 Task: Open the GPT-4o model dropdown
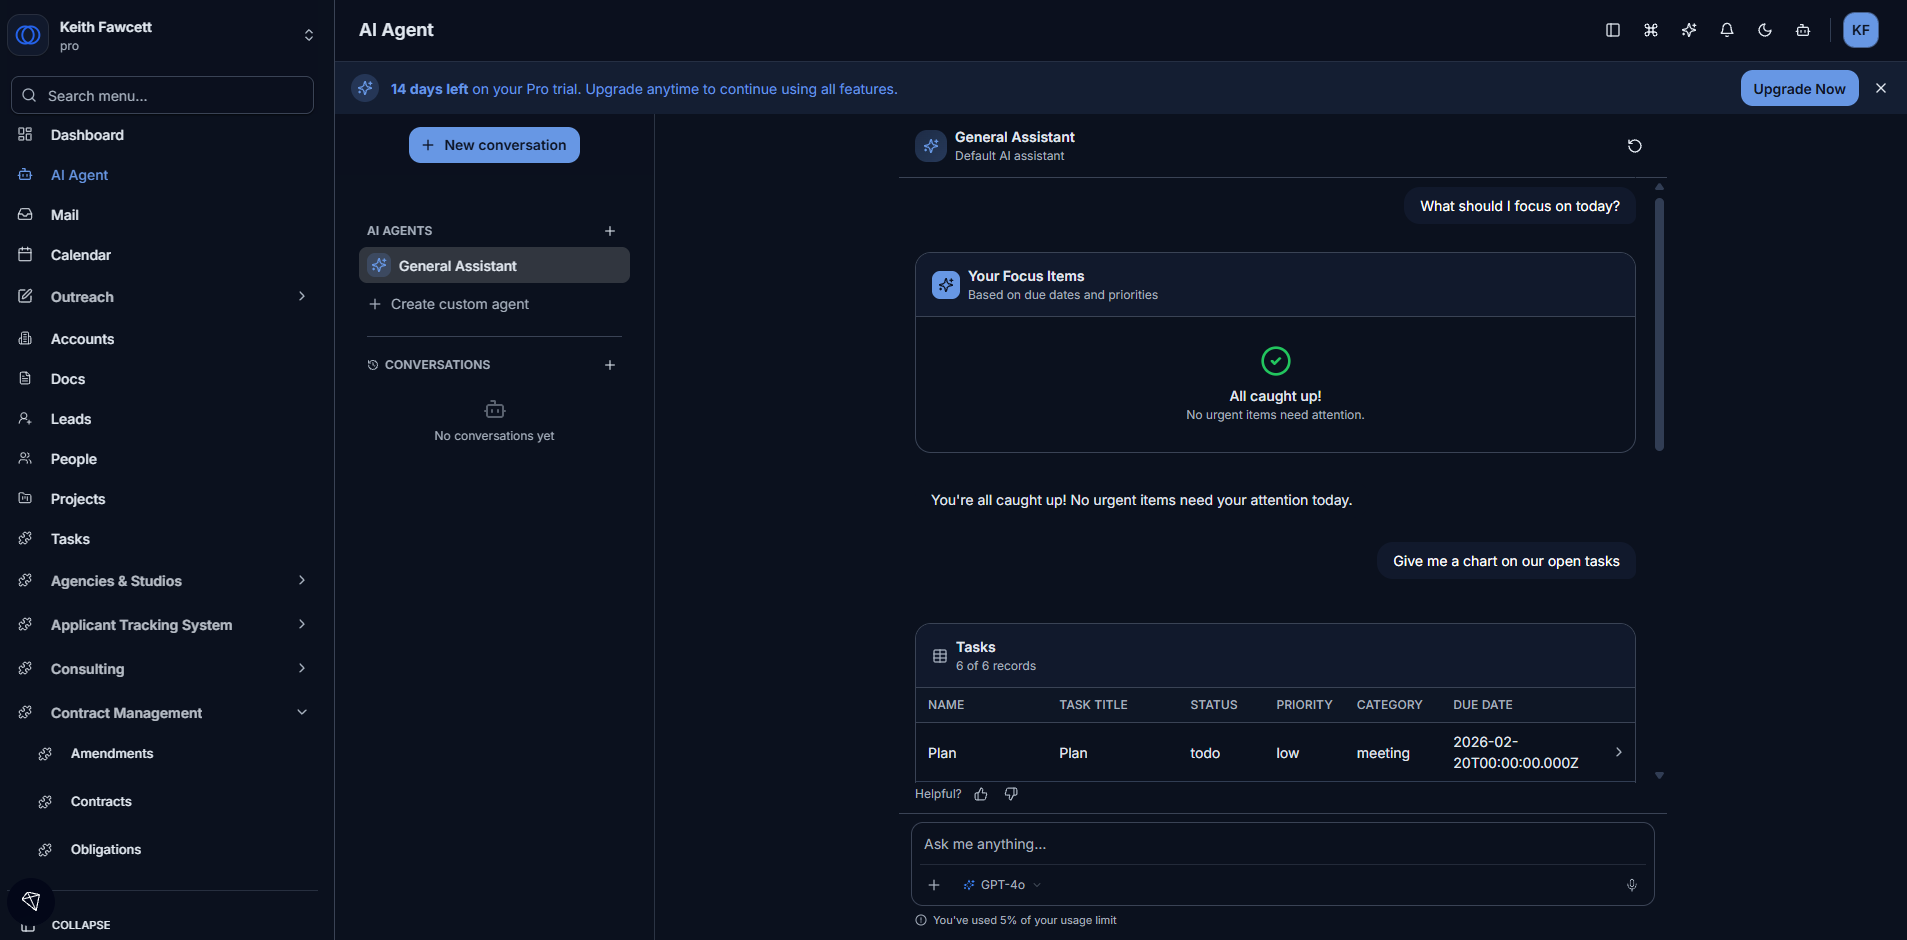click(x=1003, y=884)
